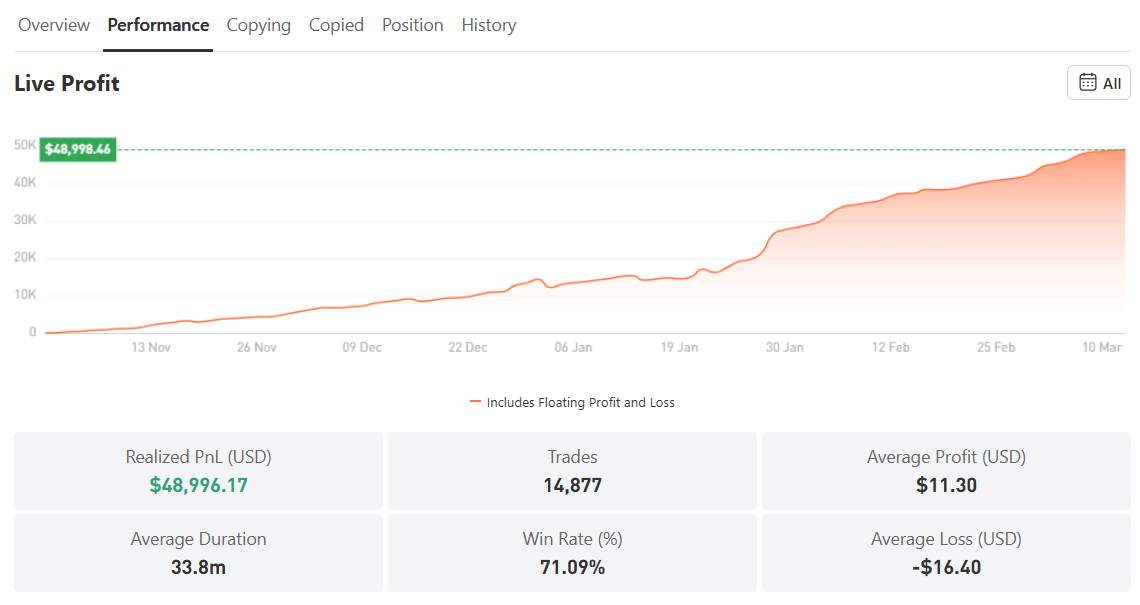
Task: Click the Average Loss value -$16.40
Action: [945, 566]
